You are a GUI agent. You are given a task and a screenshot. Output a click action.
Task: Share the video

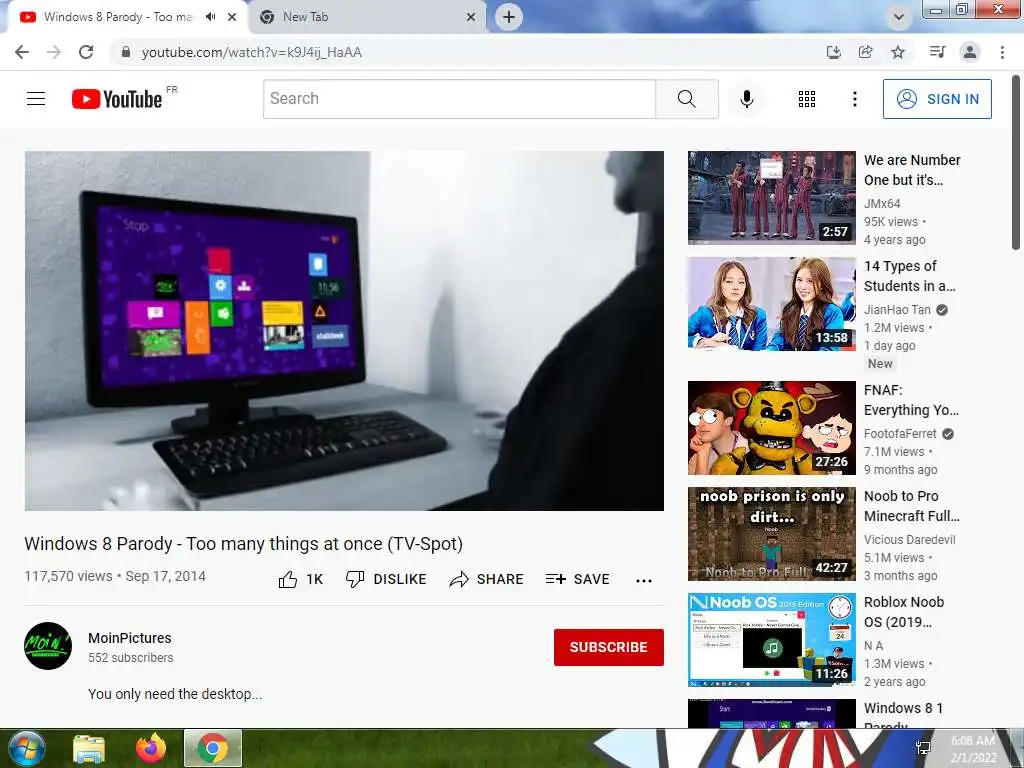[487, 579]
